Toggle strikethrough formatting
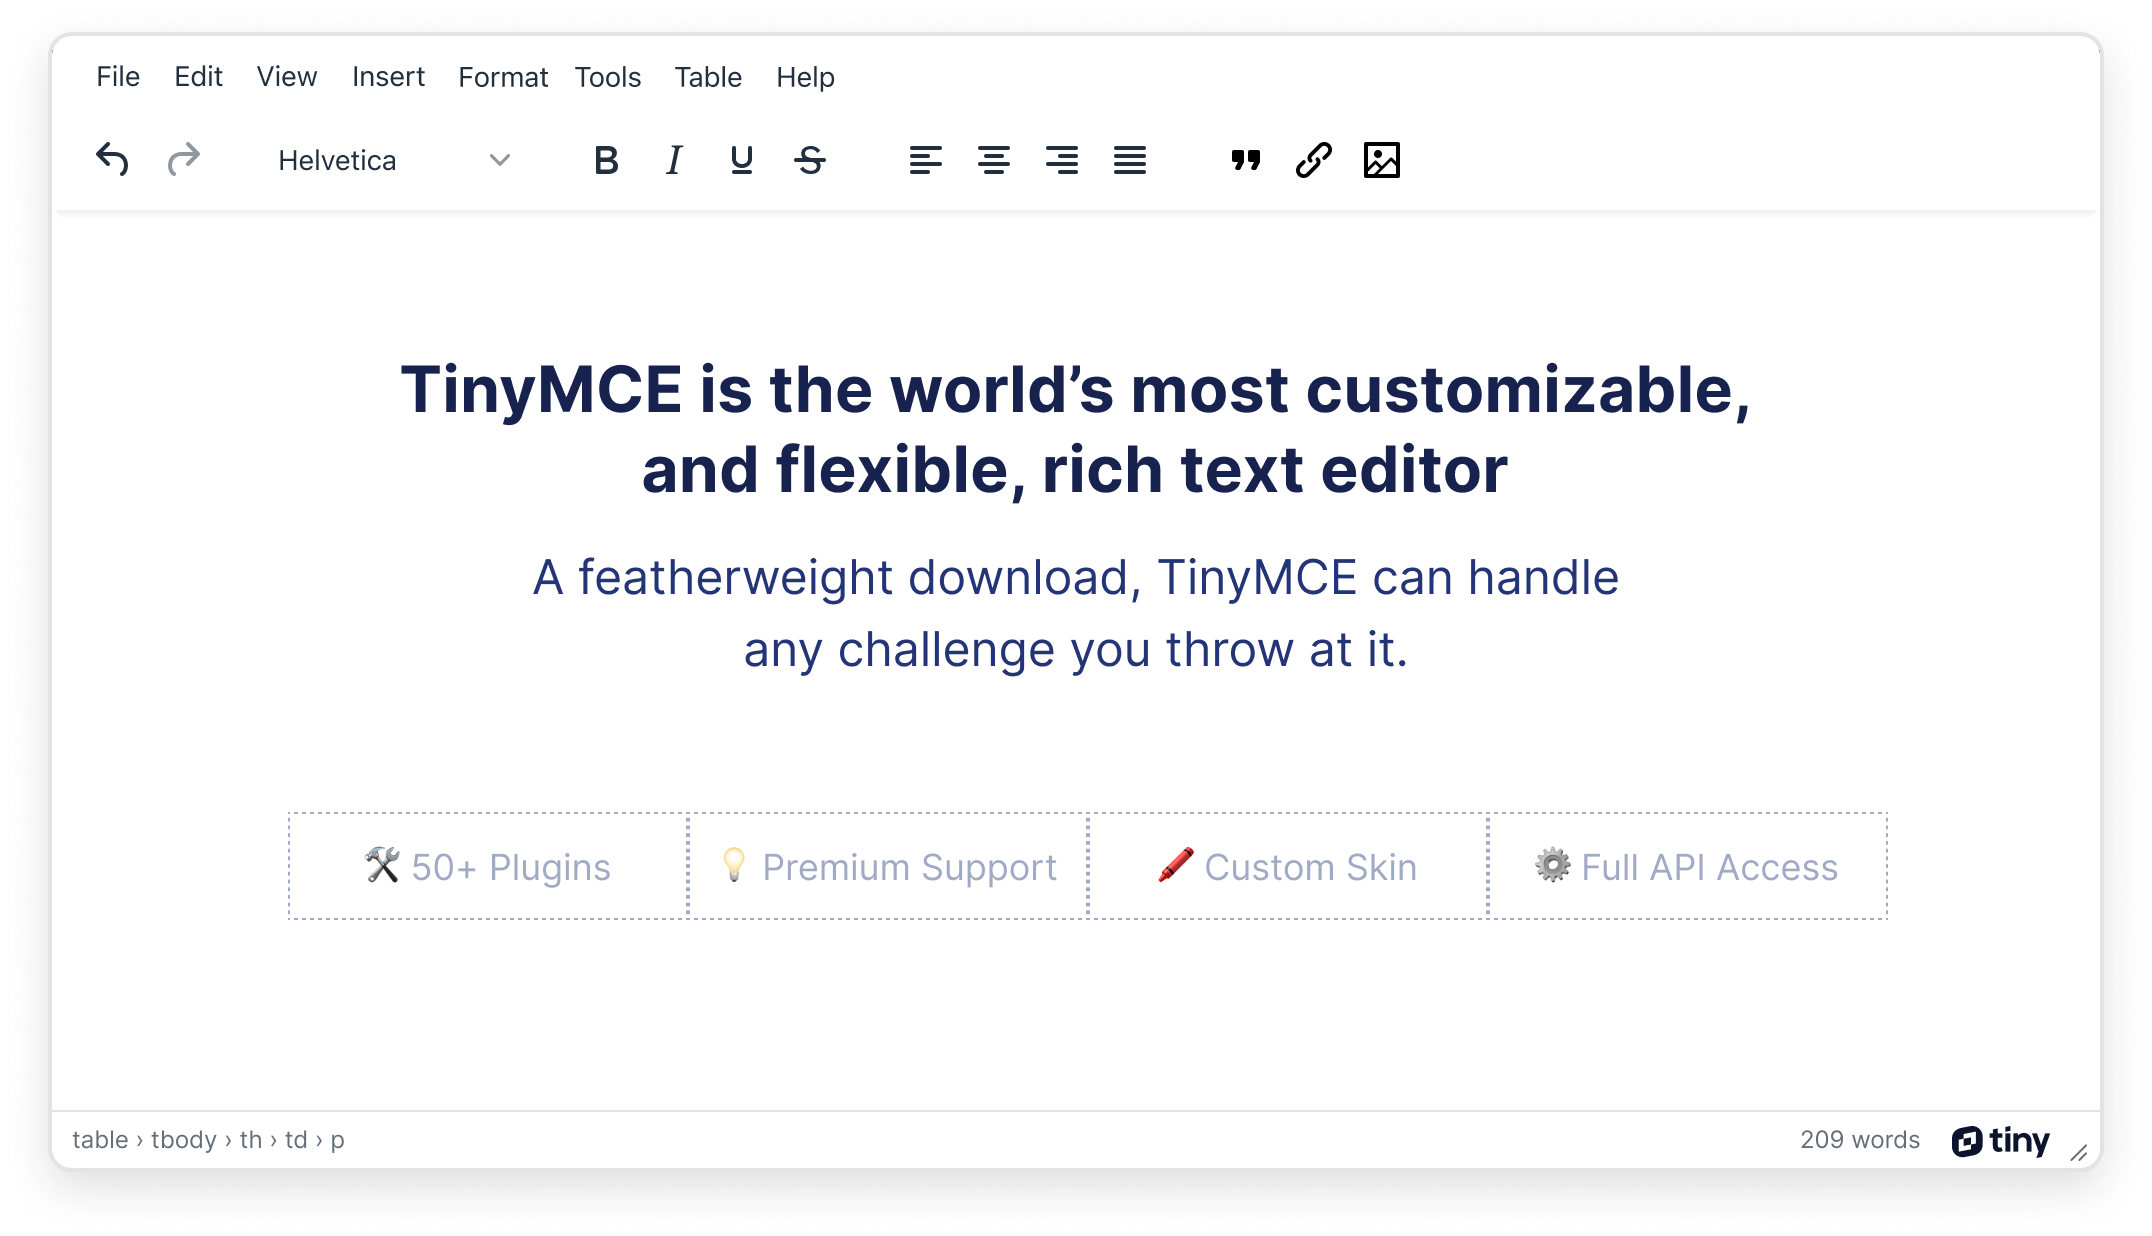This screenshot has height=1236, width=2152. tap(810, 160)
